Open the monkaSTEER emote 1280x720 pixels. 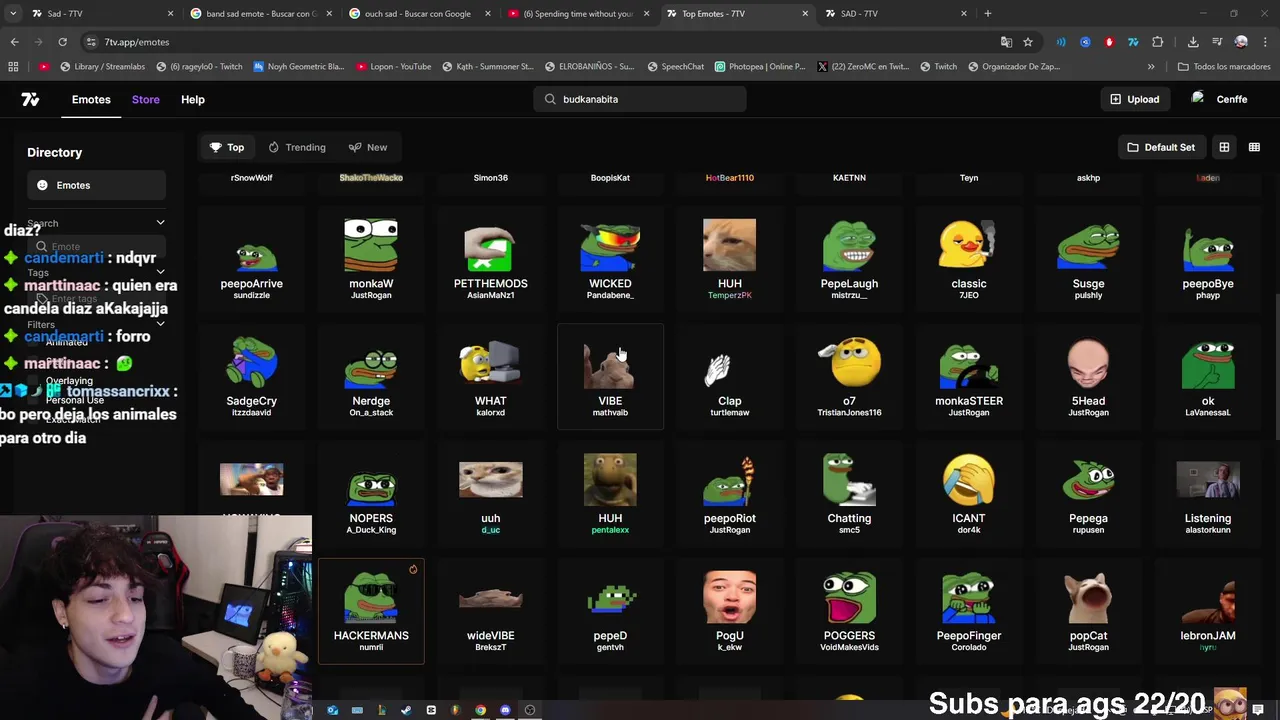pos(969,377)
